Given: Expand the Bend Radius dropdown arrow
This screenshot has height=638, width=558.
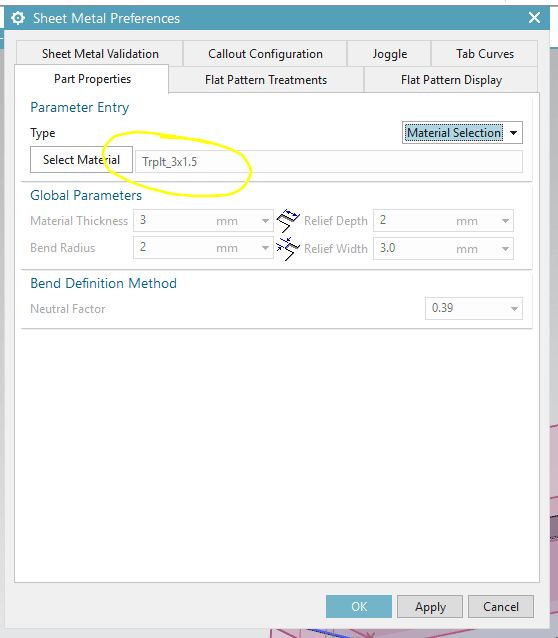Looking at the screenshot, I should [265, 248].
